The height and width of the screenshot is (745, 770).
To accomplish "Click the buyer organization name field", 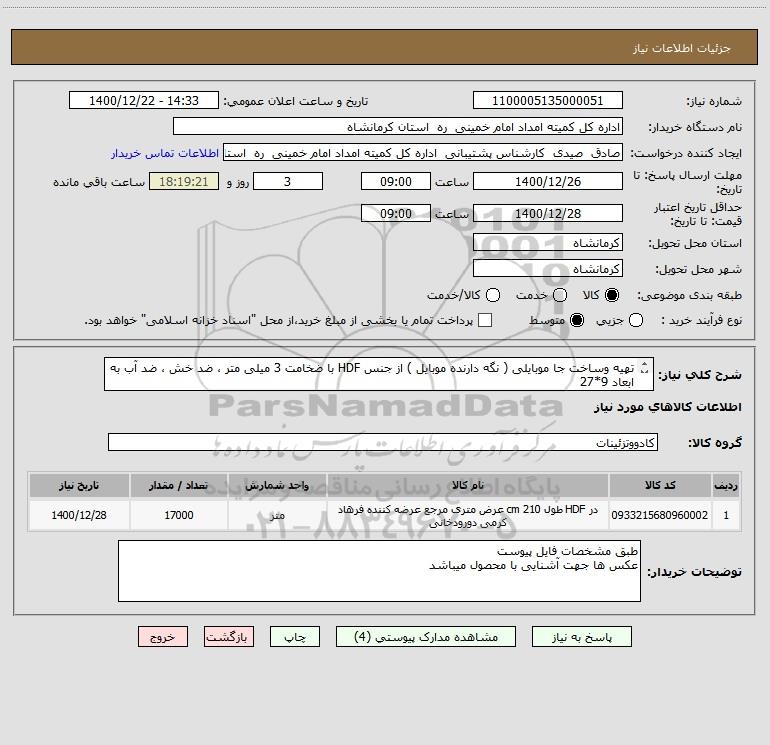I will tap(398, 127).
